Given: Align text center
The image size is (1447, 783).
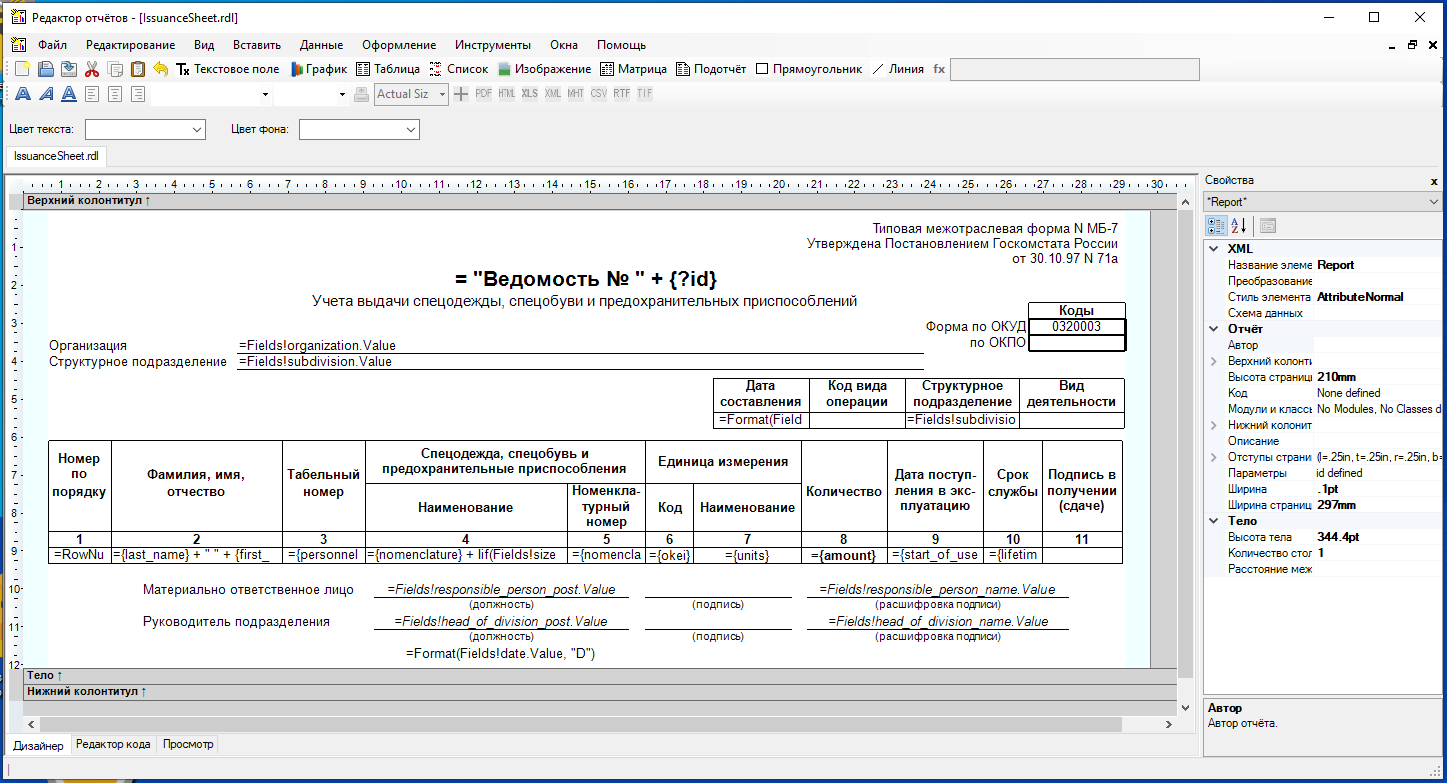Looking at the screenshot, I should 115,94.
